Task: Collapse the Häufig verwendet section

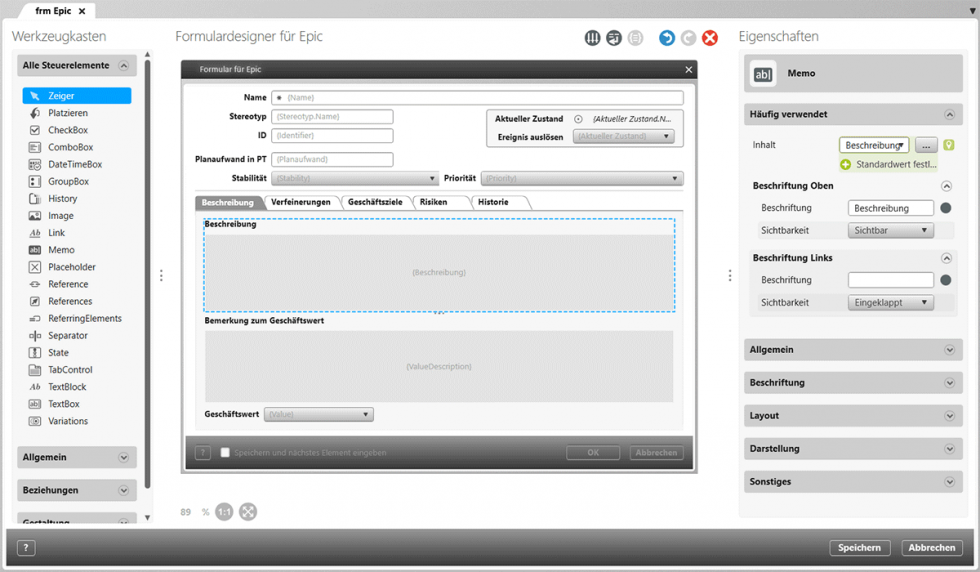Action: [949, 114]
